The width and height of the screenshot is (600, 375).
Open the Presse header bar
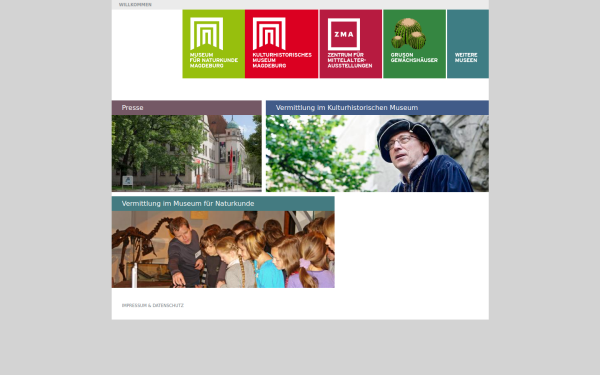point(187,108)
